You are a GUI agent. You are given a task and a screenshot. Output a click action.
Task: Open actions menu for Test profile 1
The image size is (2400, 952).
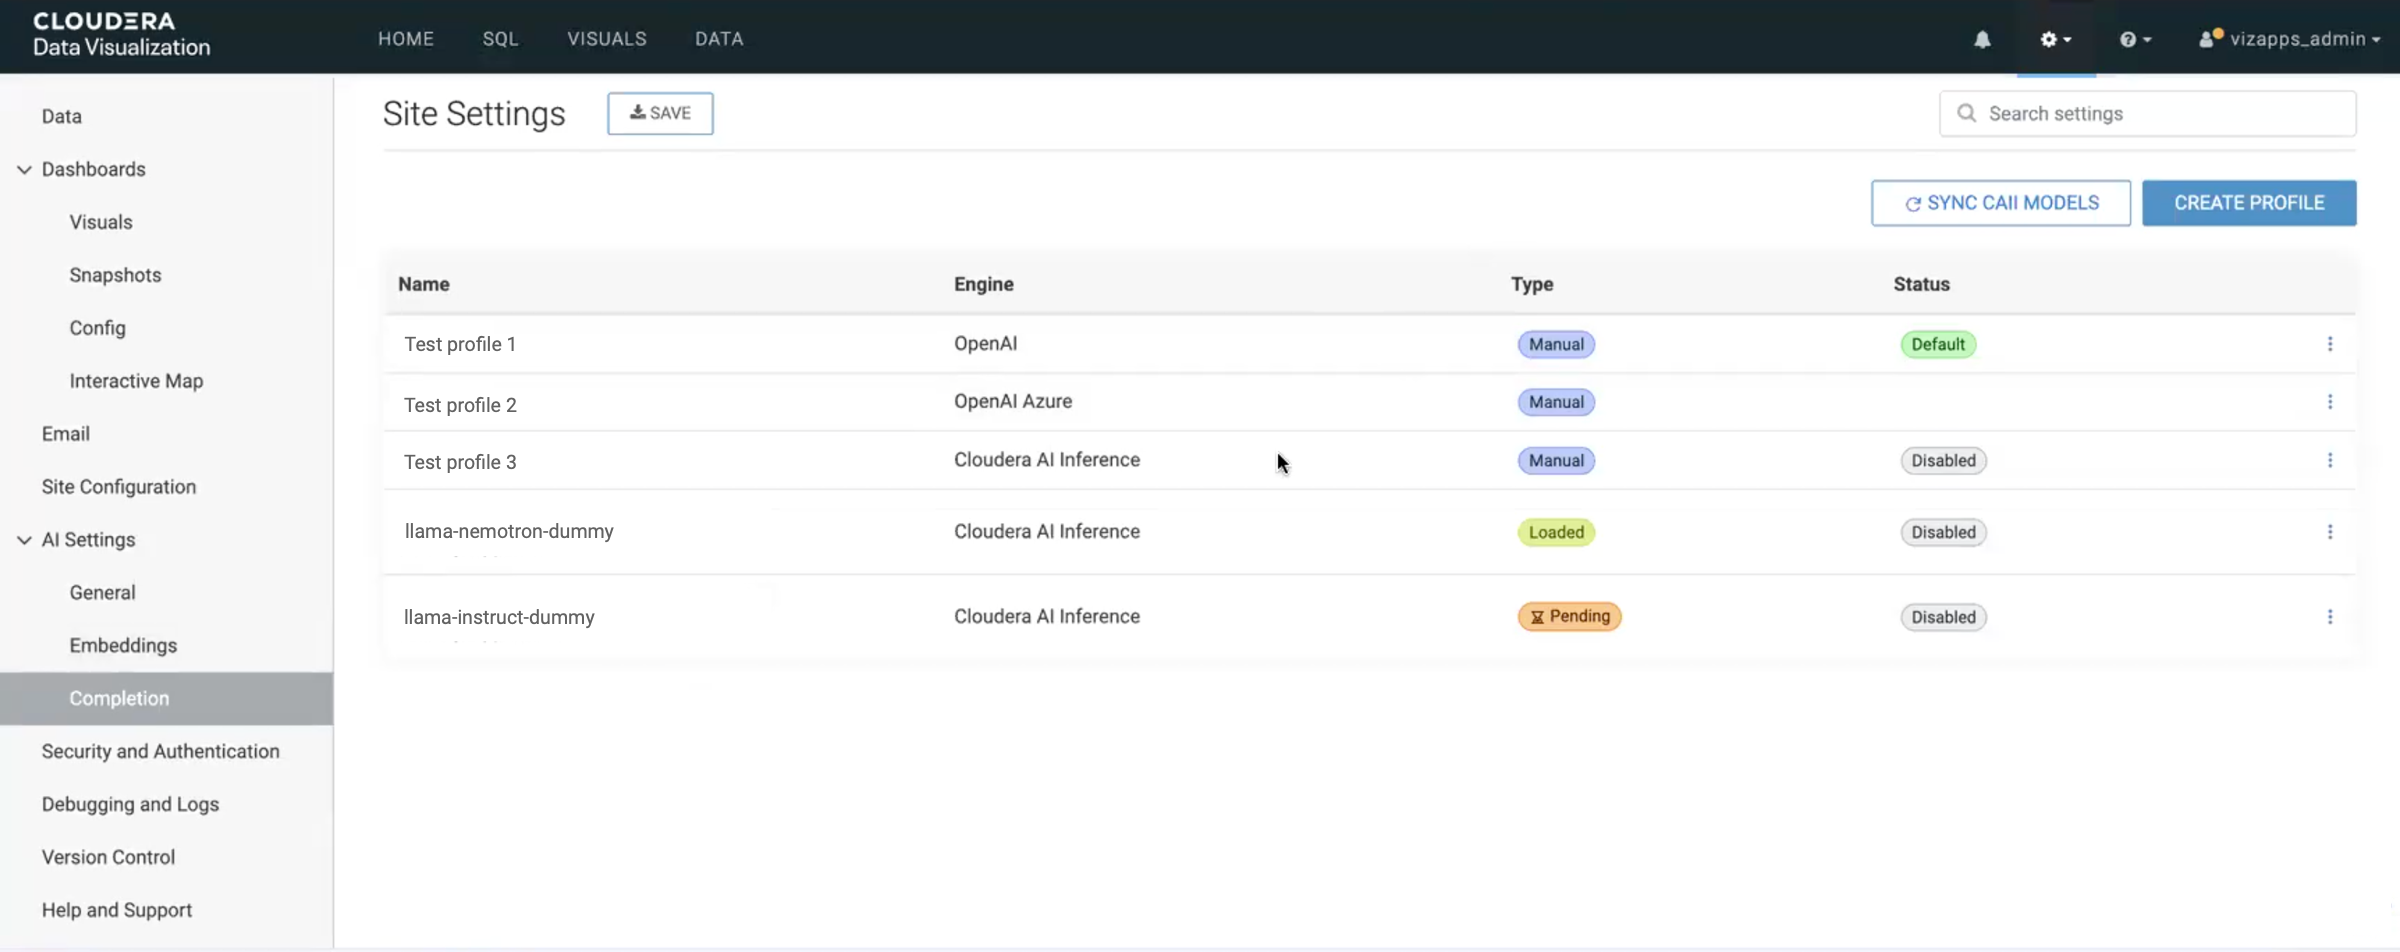[2329, 344]
